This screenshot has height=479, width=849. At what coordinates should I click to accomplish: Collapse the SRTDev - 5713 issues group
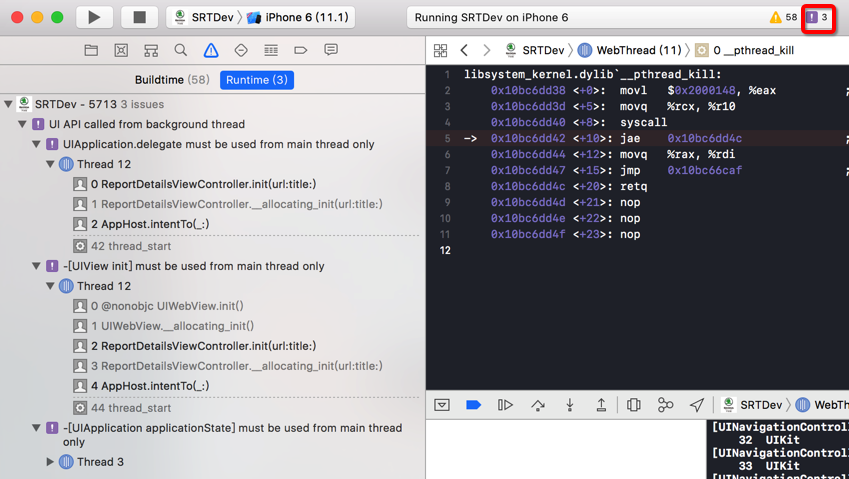click(9, 104)
